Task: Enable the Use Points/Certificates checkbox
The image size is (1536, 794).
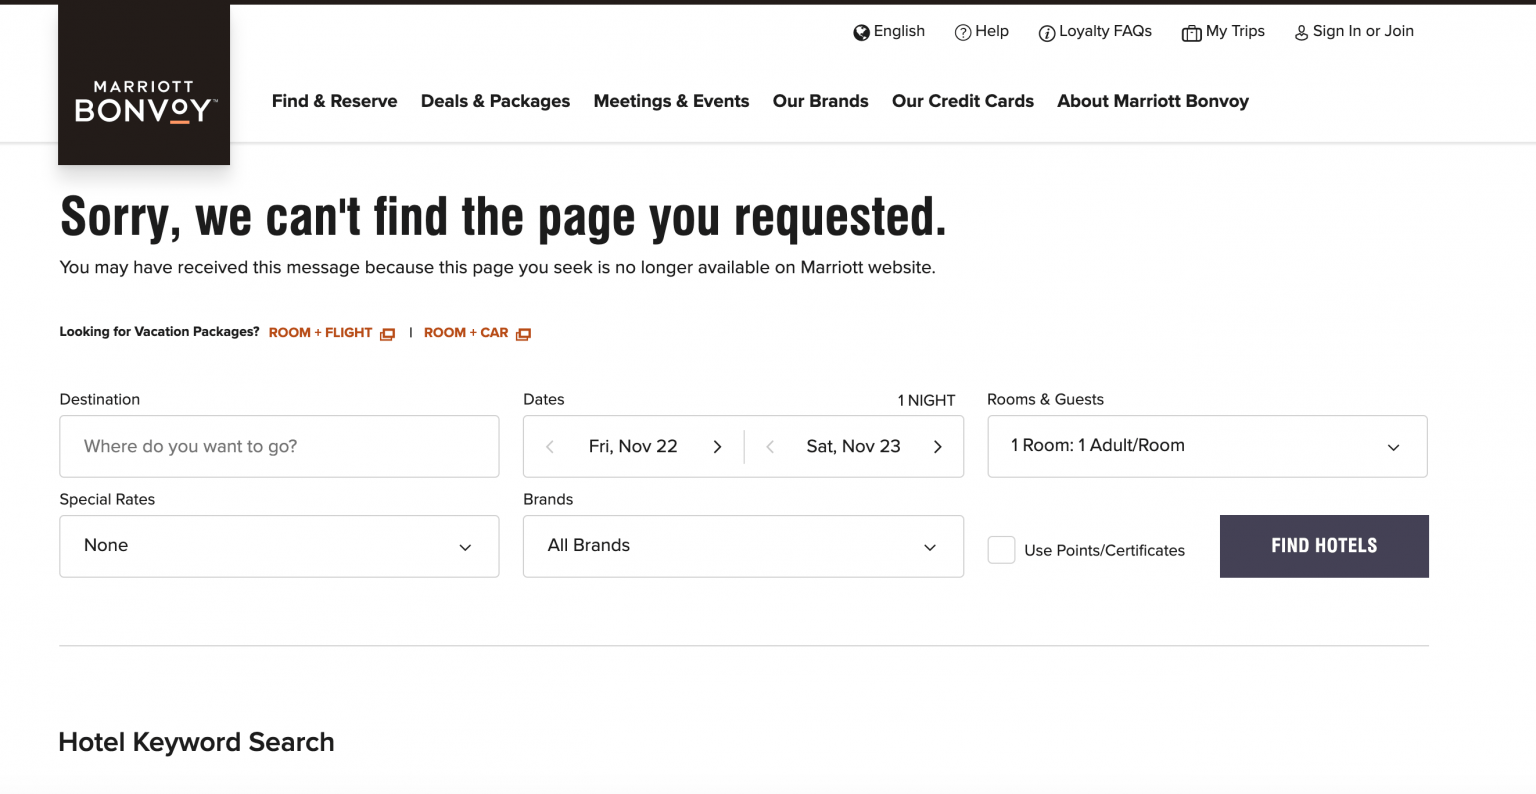Action: (x=1001, y=549)
